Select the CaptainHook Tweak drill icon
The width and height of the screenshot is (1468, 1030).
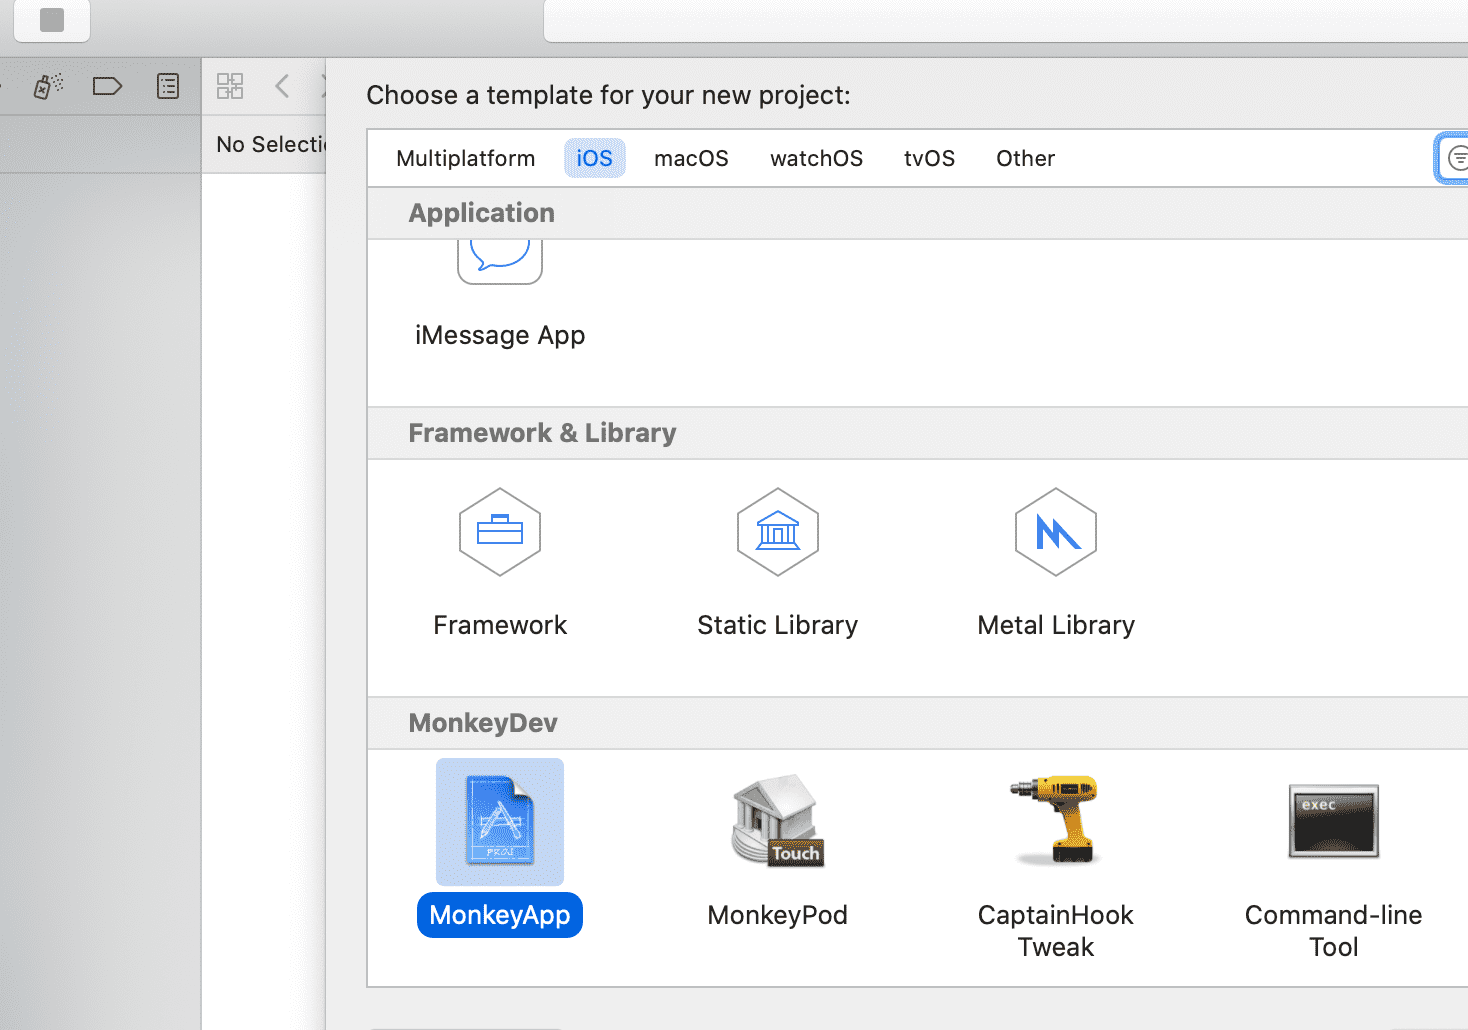pos(1056,820)
